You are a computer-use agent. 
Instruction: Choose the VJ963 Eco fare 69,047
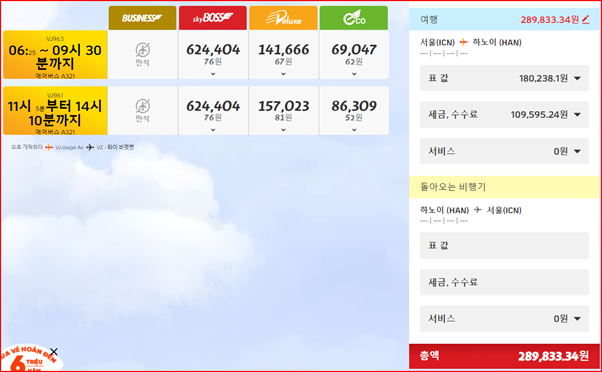[x=354, y=55]
